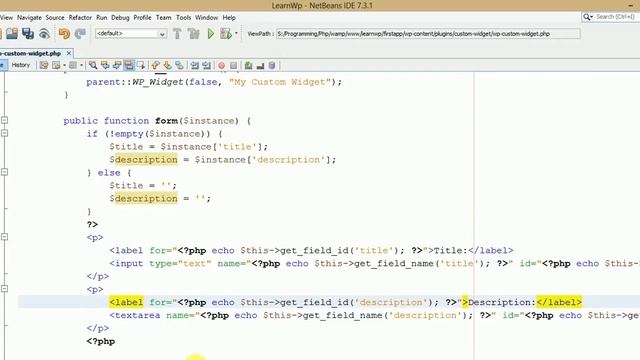Click the Build Project hammer icon
The image size is (640, 360).
(x=177, y=33)
